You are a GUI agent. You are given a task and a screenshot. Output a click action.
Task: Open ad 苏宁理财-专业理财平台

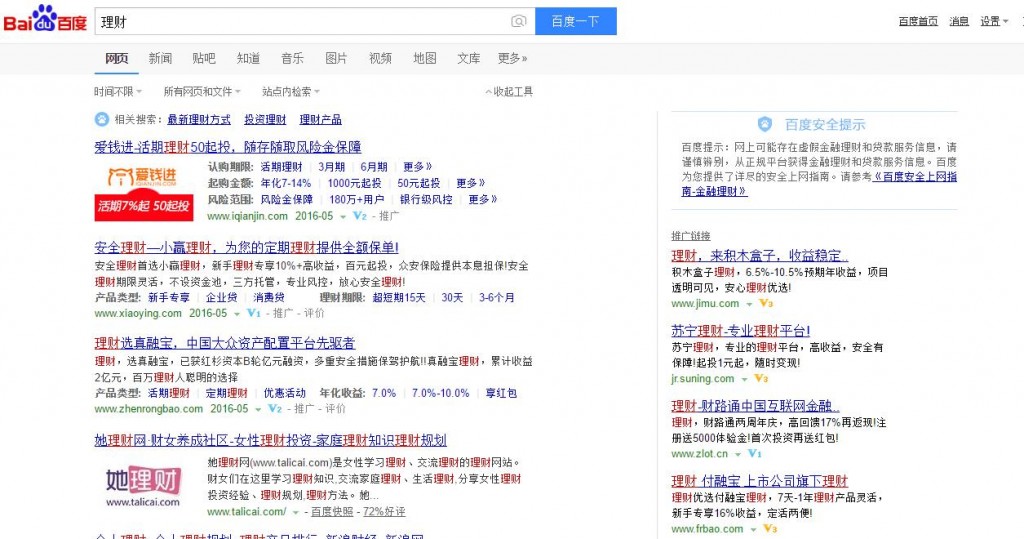click(741, 331)
